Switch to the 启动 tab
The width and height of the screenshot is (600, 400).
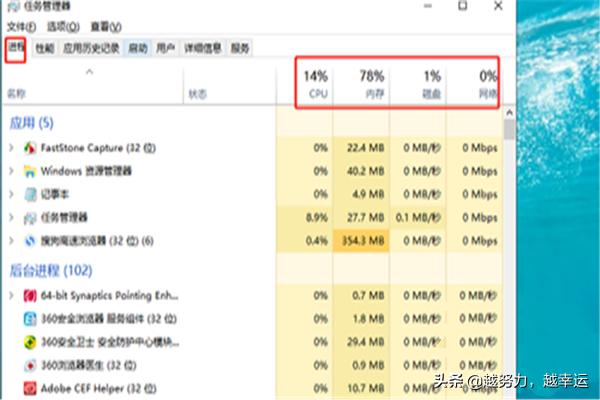(138, 48)
